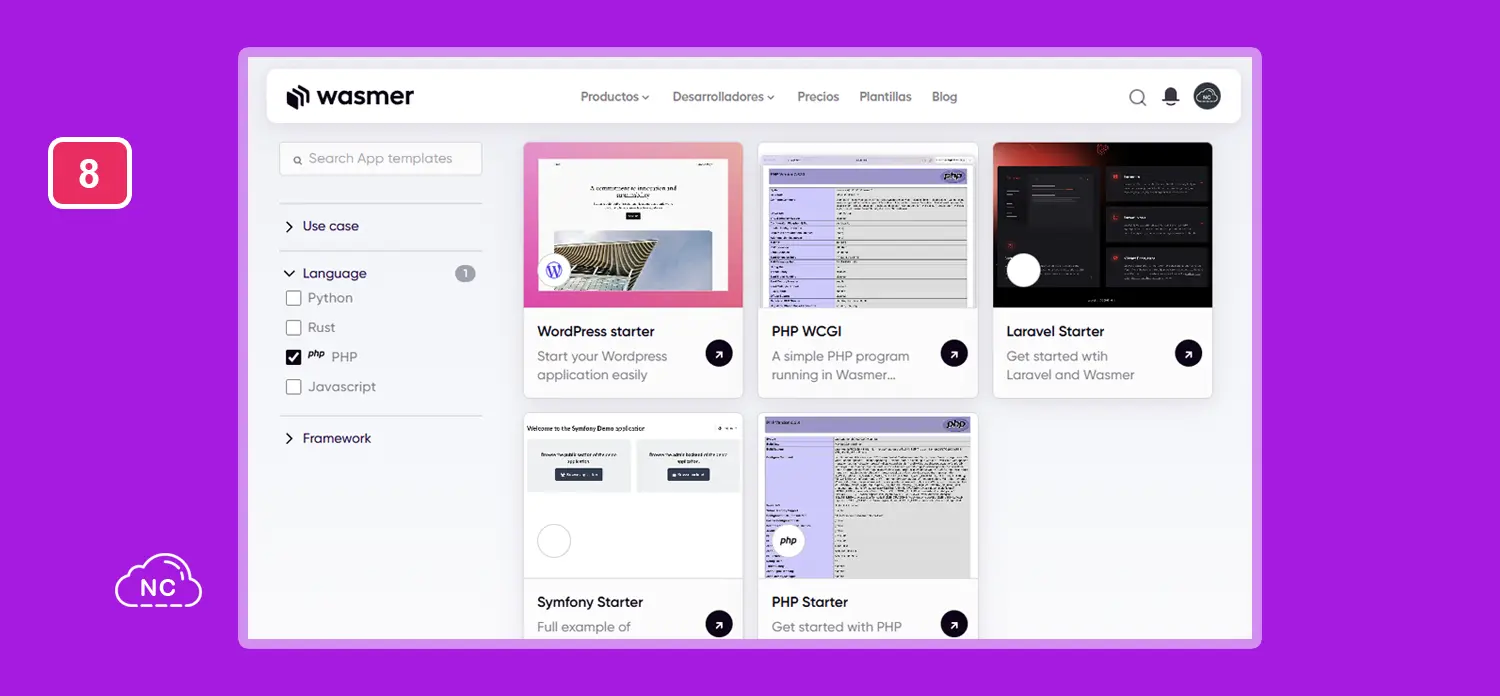The height and width of the screenshot is (696, 1500).
Task: Open the Productos dropdown menu
Action: coord(615,97)
